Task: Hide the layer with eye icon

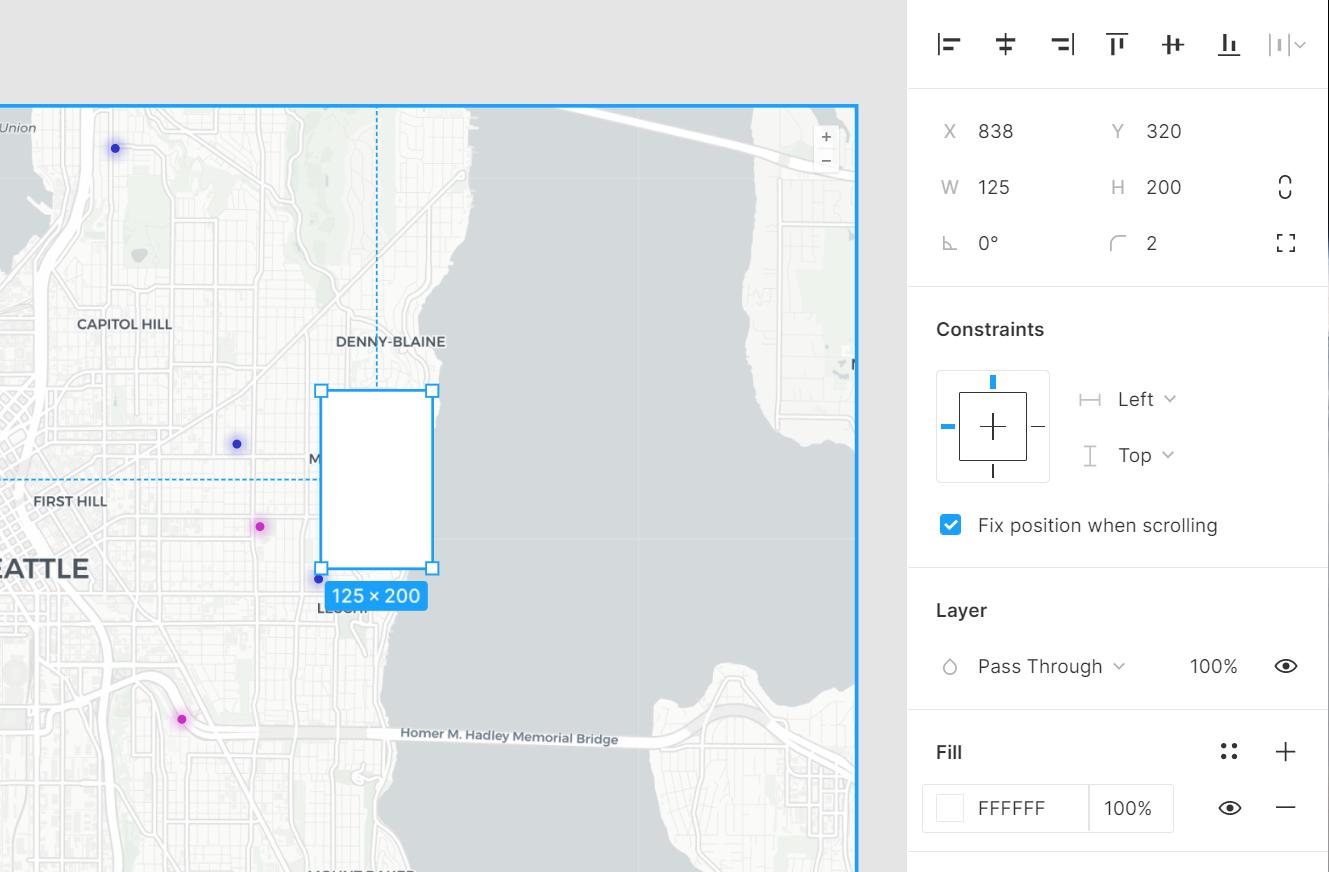Action: [1285, 666]
